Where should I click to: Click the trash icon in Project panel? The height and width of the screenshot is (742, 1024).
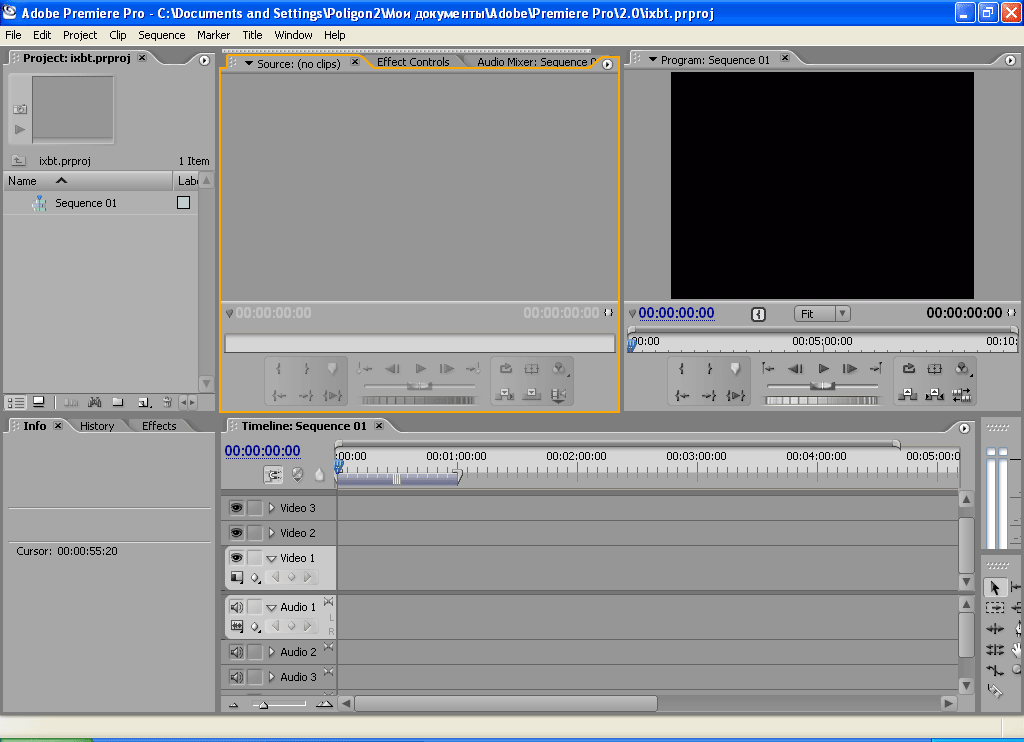click(167, 402)
